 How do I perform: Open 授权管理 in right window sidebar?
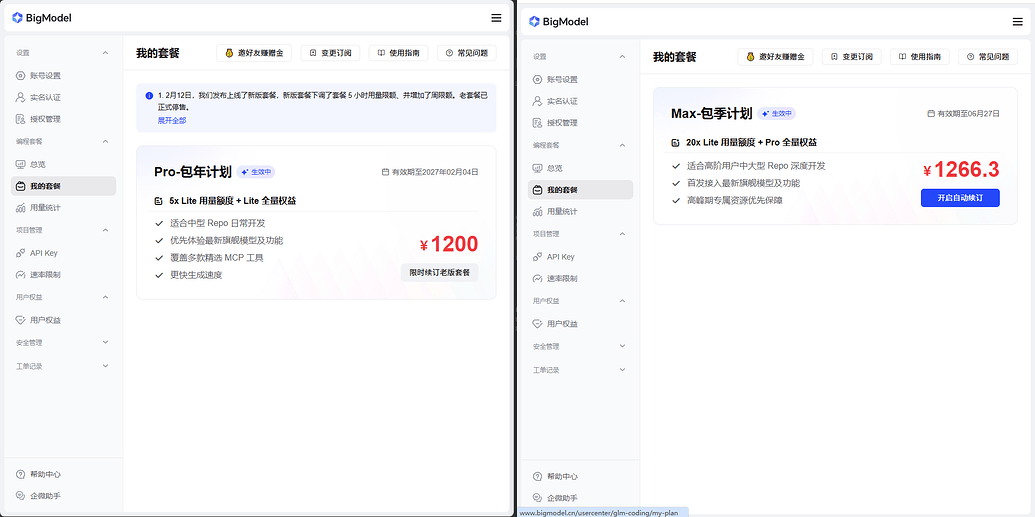coord(580,123)
